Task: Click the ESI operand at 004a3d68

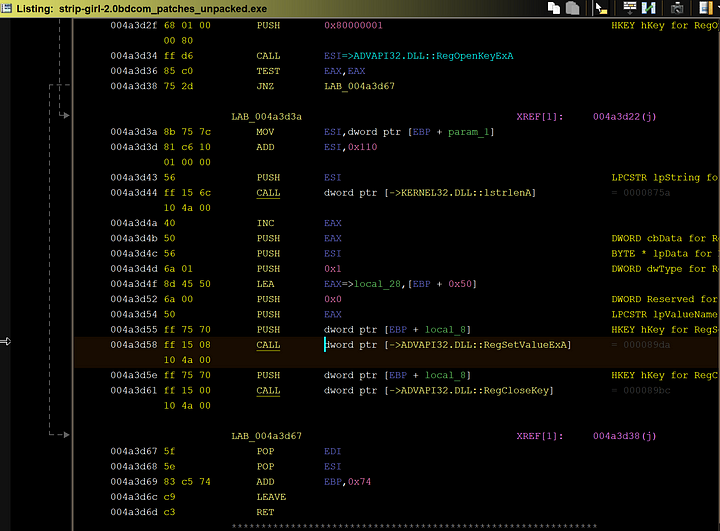Action: tap(332, 467)
